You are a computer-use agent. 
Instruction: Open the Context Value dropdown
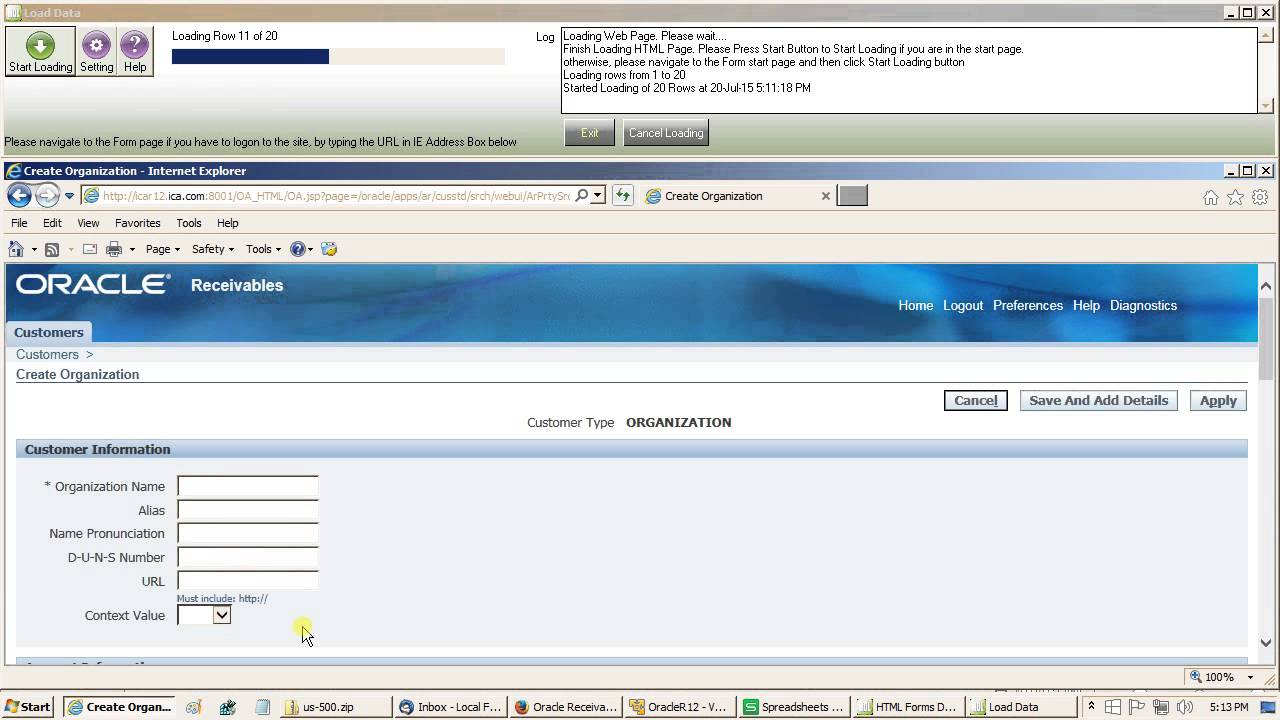pyautogui.click(x=204, y=615)
